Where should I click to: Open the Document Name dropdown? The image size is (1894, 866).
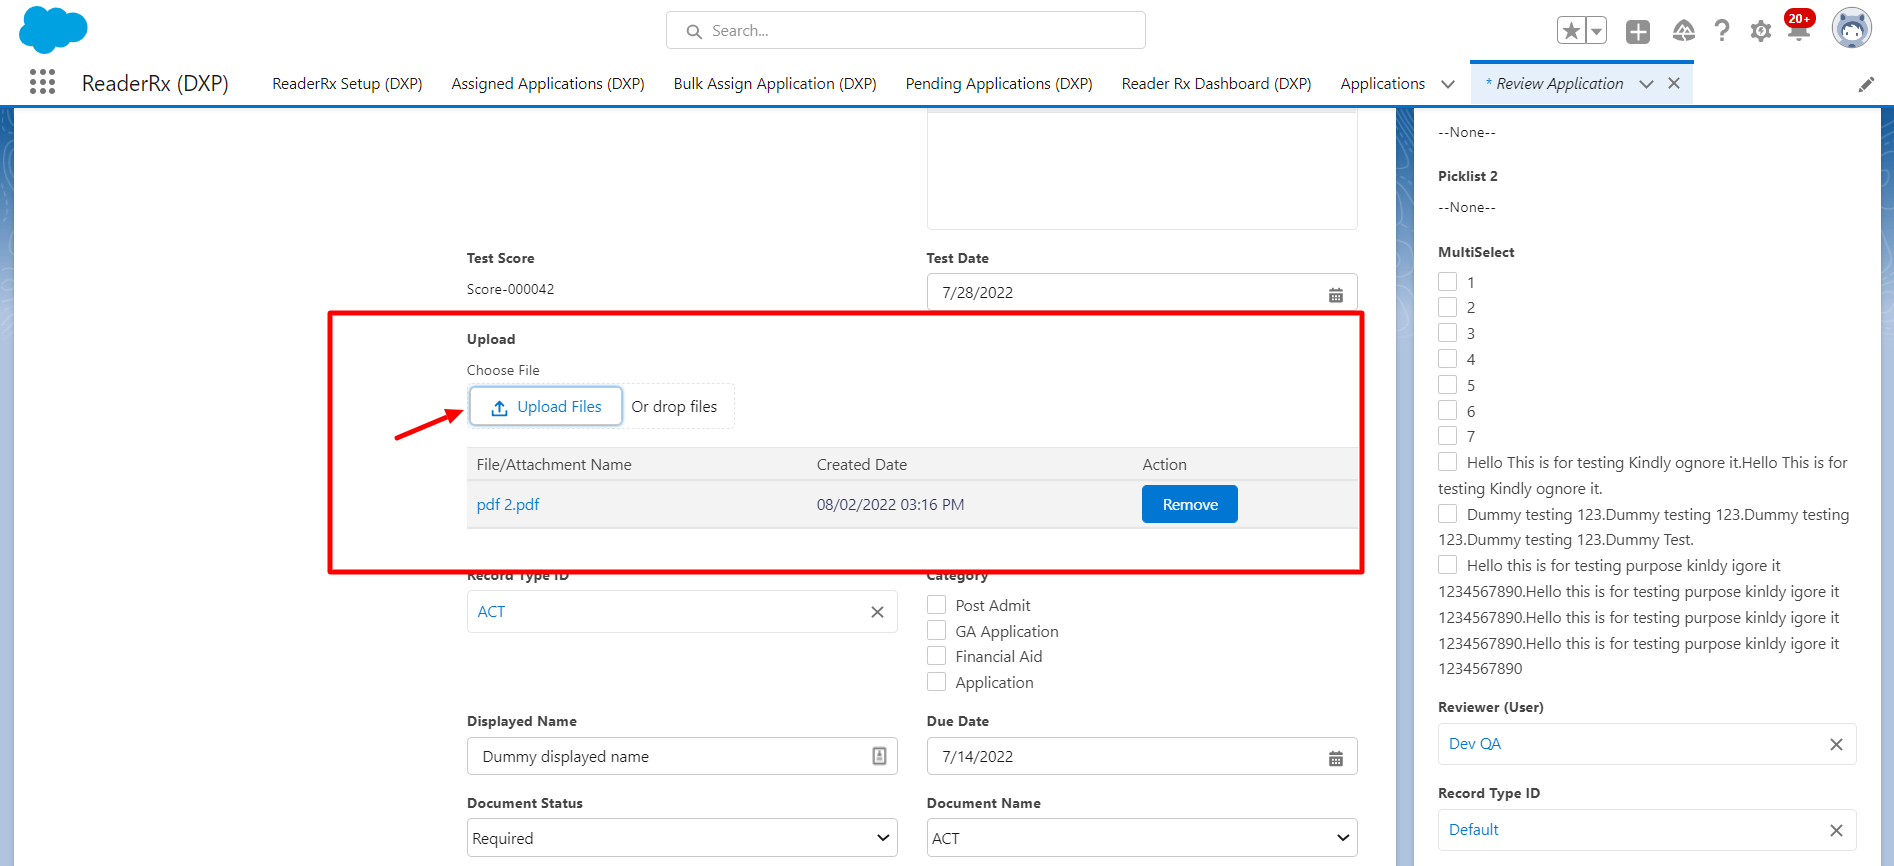1141,838
